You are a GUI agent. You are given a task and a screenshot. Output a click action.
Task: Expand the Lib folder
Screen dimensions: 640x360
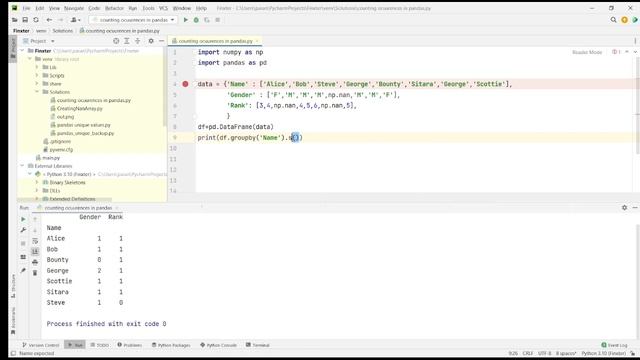[x=37, y=67]
